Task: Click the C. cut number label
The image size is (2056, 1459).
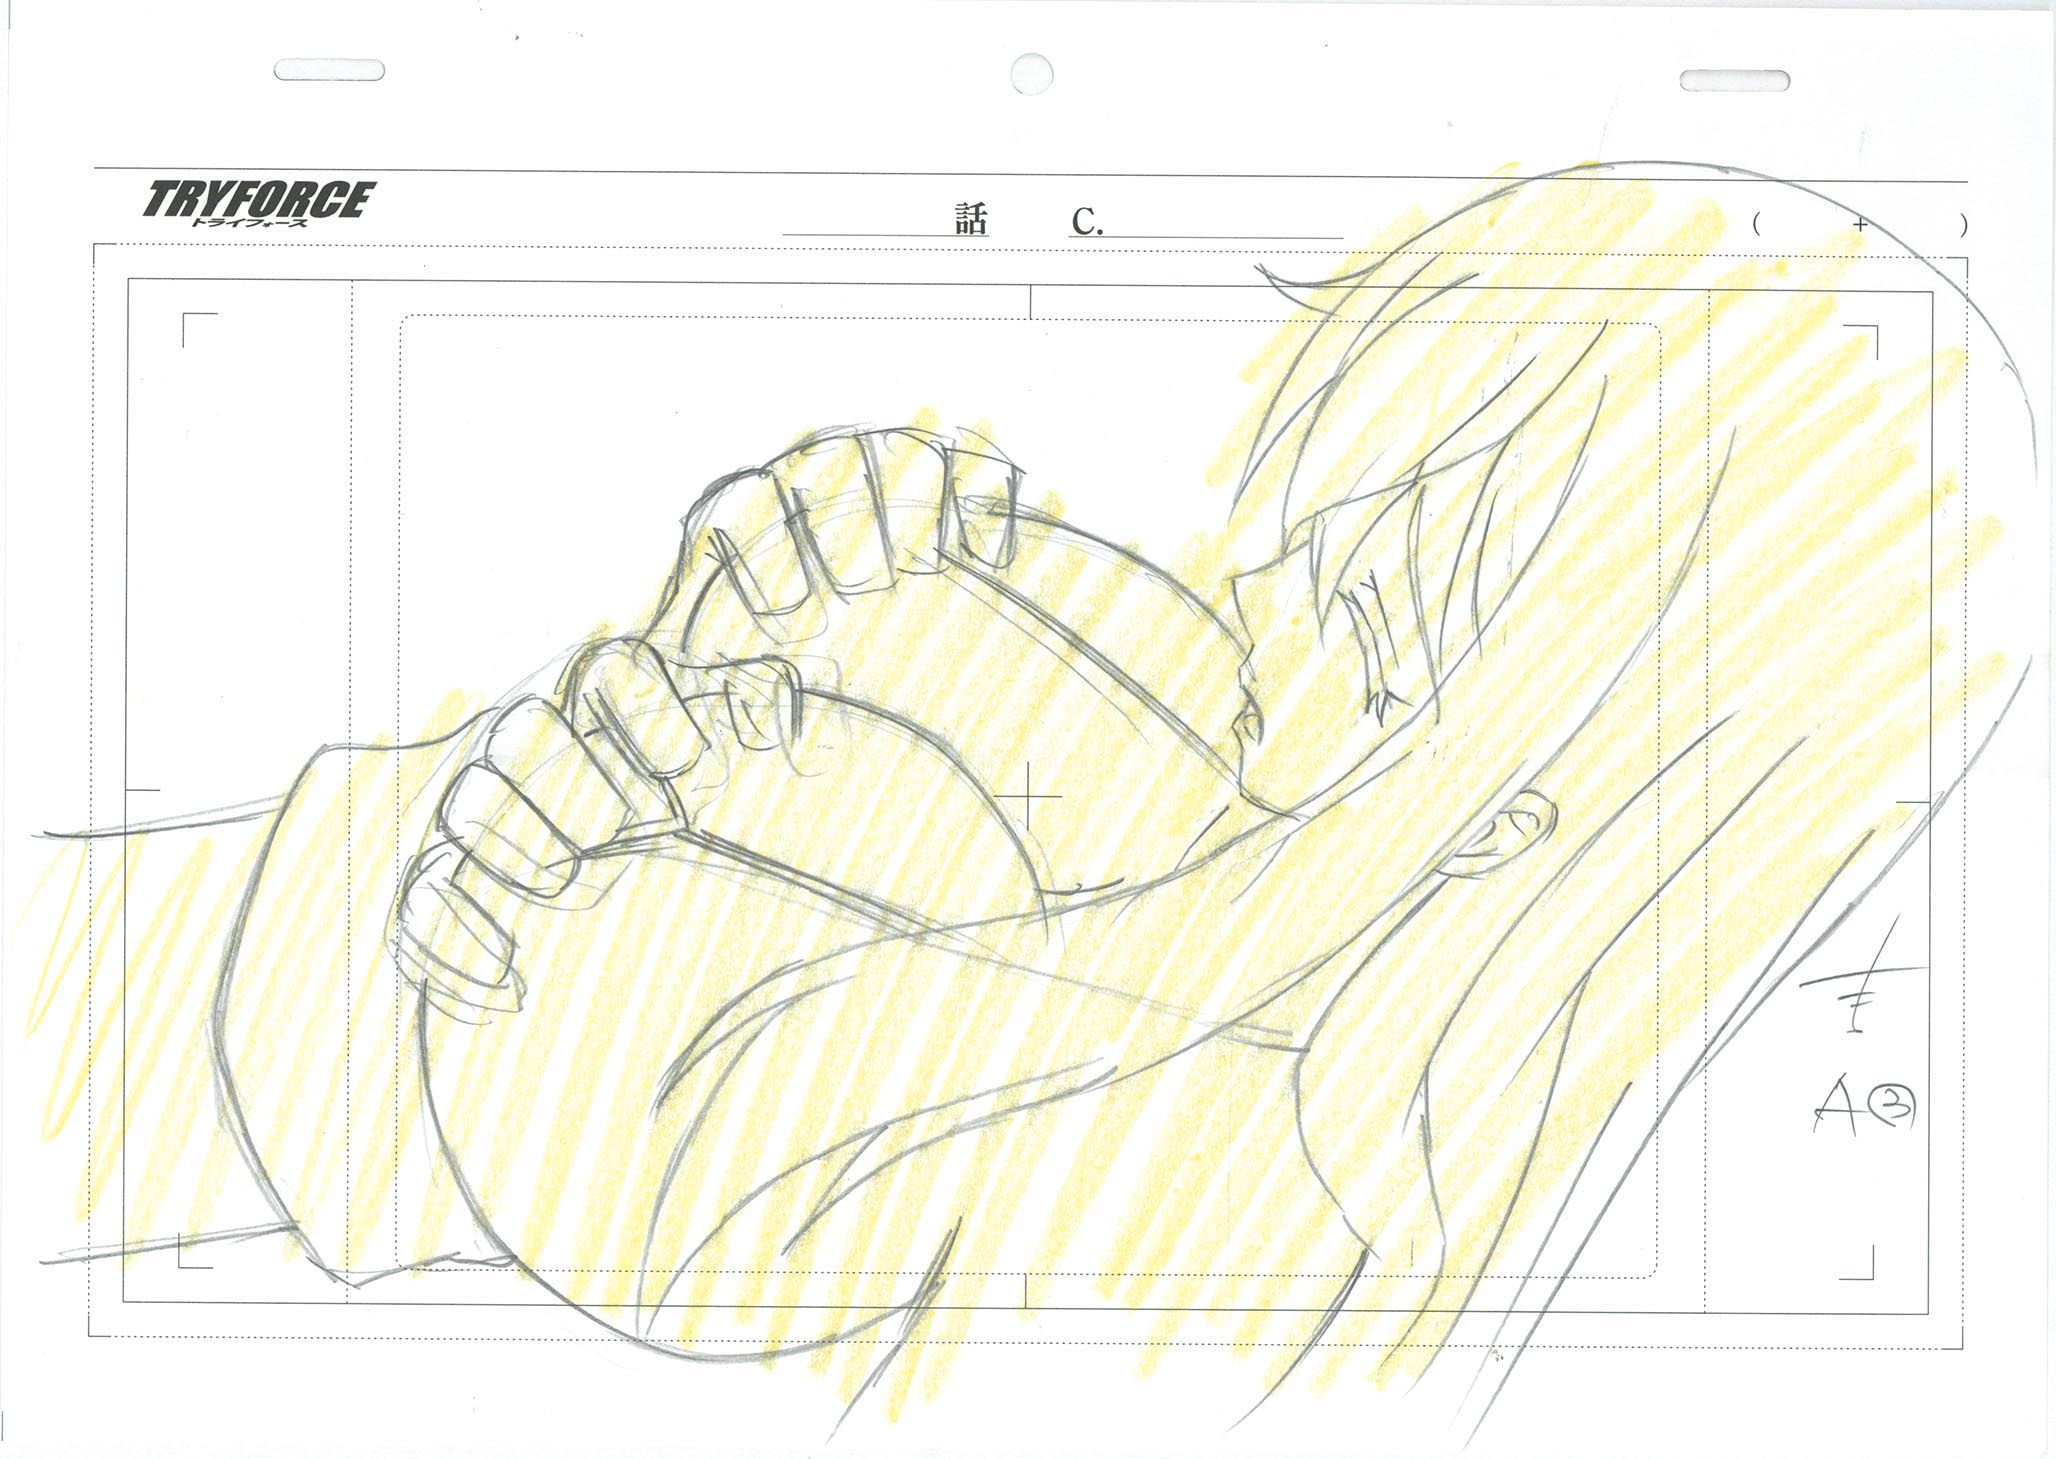Action: tap(1088, 221)
